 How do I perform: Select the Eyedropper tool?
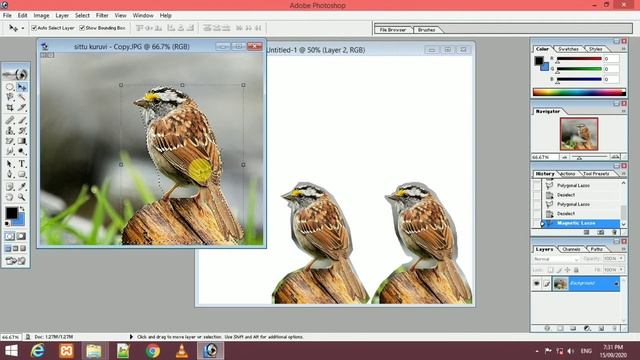click(22, 187)
